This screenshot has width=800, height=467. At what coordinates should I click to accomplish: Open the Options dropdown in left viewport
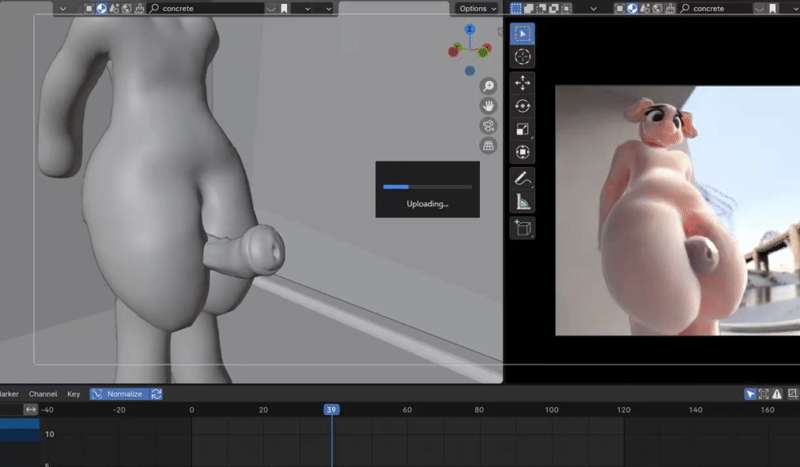coord(478,8)
